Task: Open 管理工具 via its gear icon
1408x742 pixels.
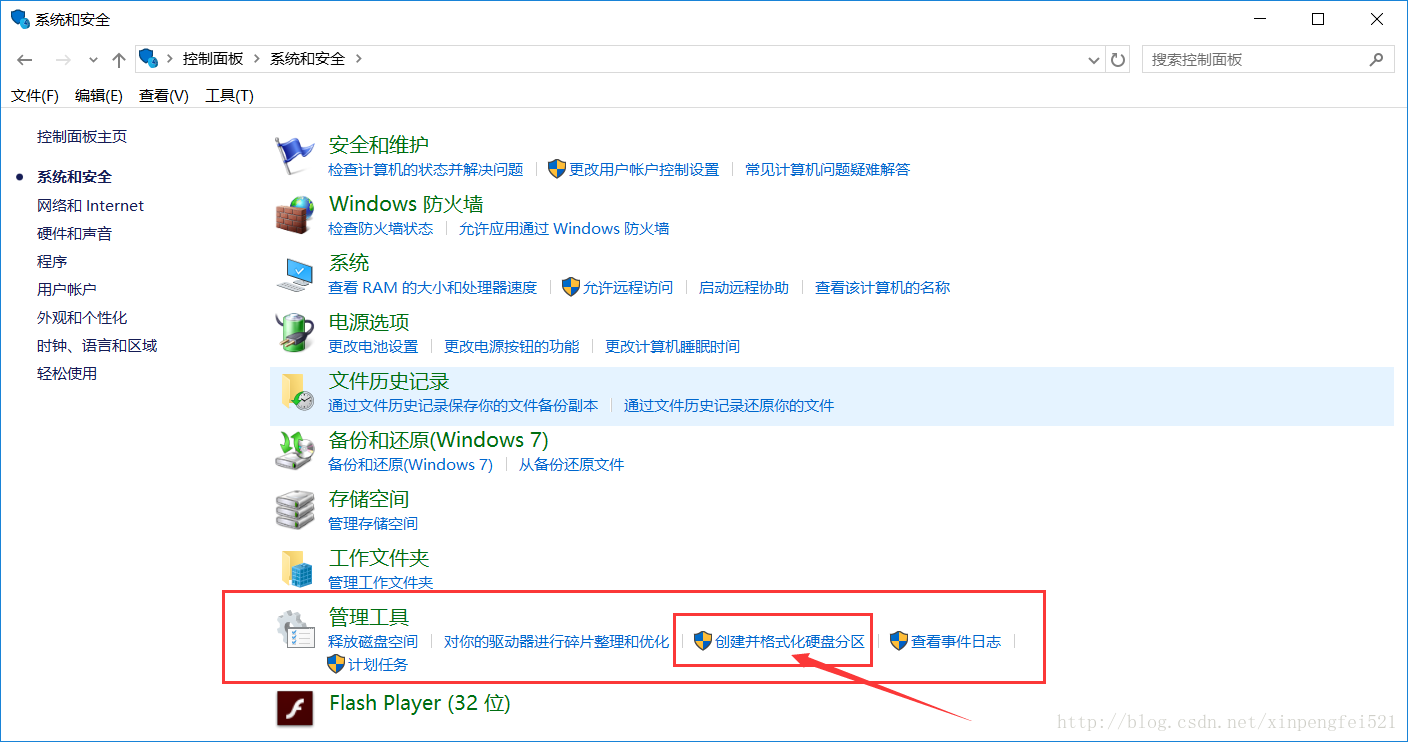Action: pos(294,628)
